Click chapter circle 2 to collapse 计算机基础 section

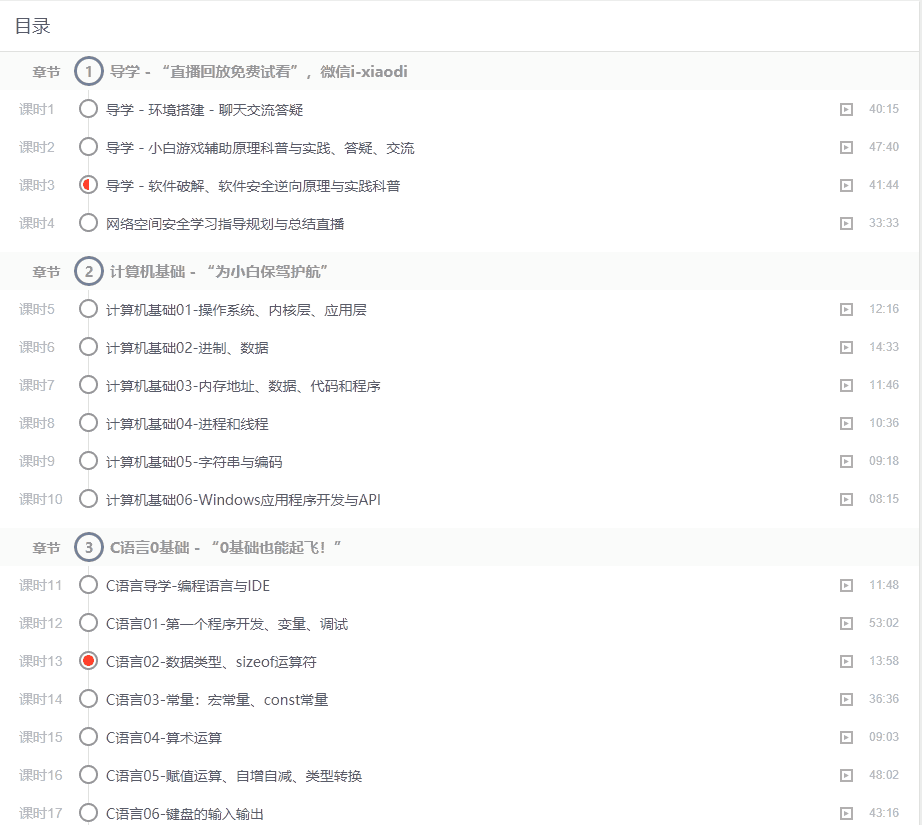coord(87,271)
